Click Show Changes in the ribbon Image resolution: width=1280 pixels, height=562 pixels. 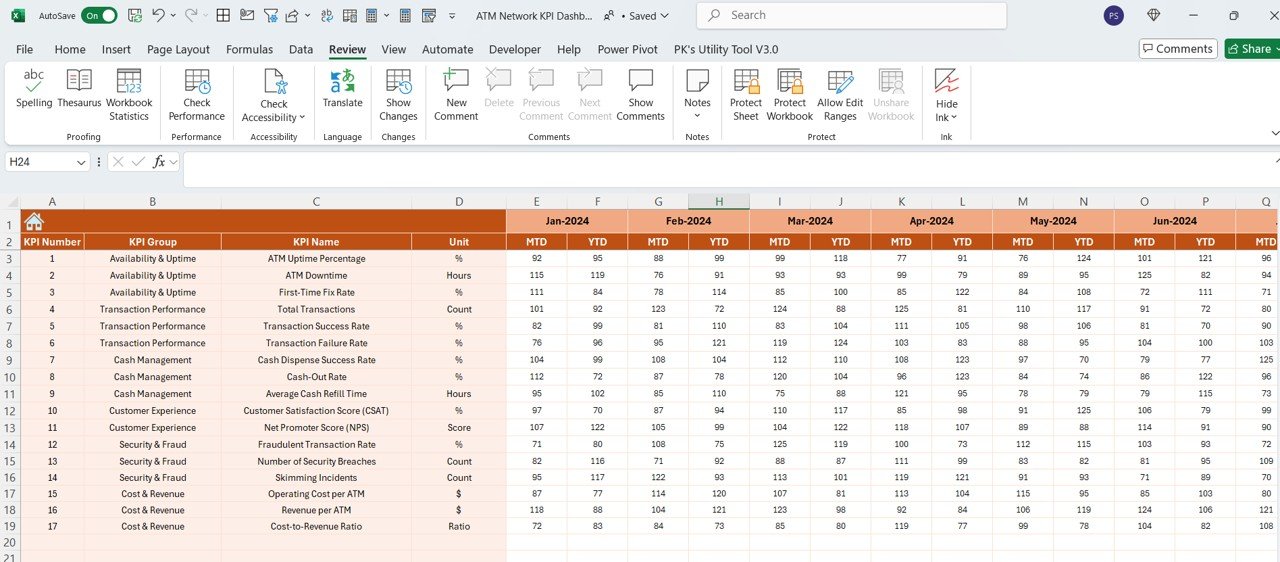398,95
